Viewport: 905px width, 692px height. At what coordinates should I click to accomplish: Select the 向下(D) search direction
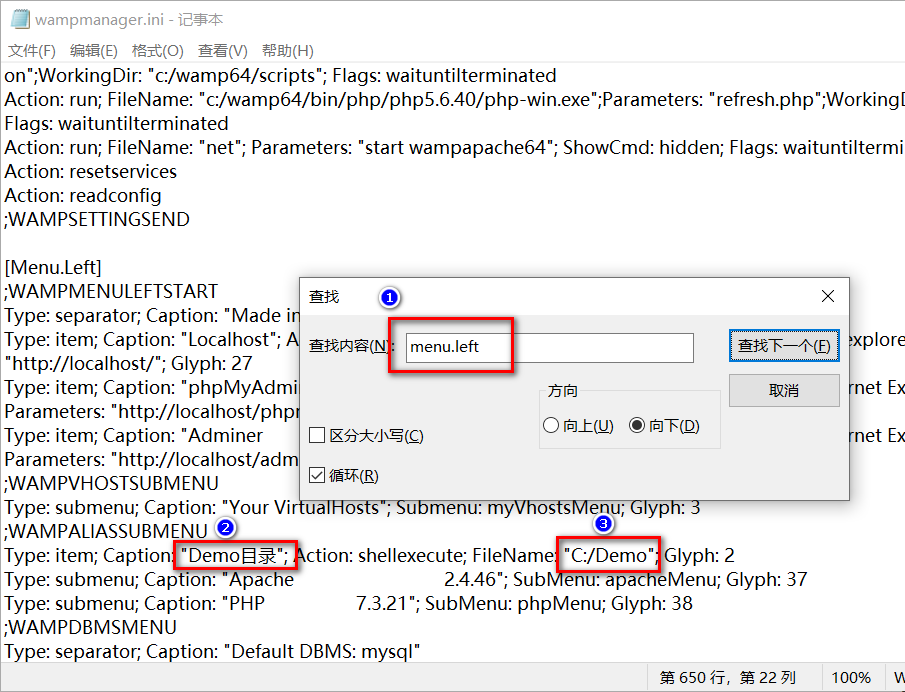[x=637, y=424]
